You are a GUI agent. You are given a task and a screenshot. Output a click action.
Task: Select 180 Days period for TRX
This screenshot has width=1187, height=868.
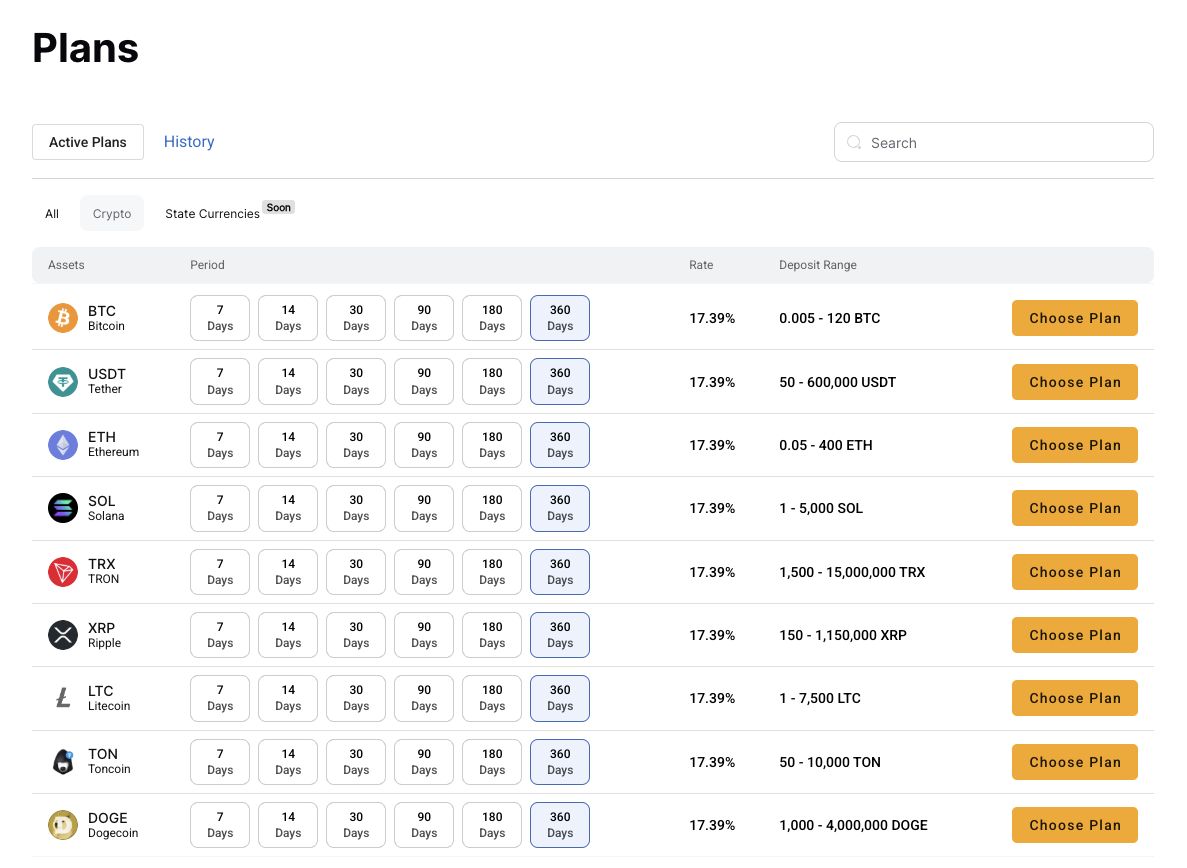[492, 572]
